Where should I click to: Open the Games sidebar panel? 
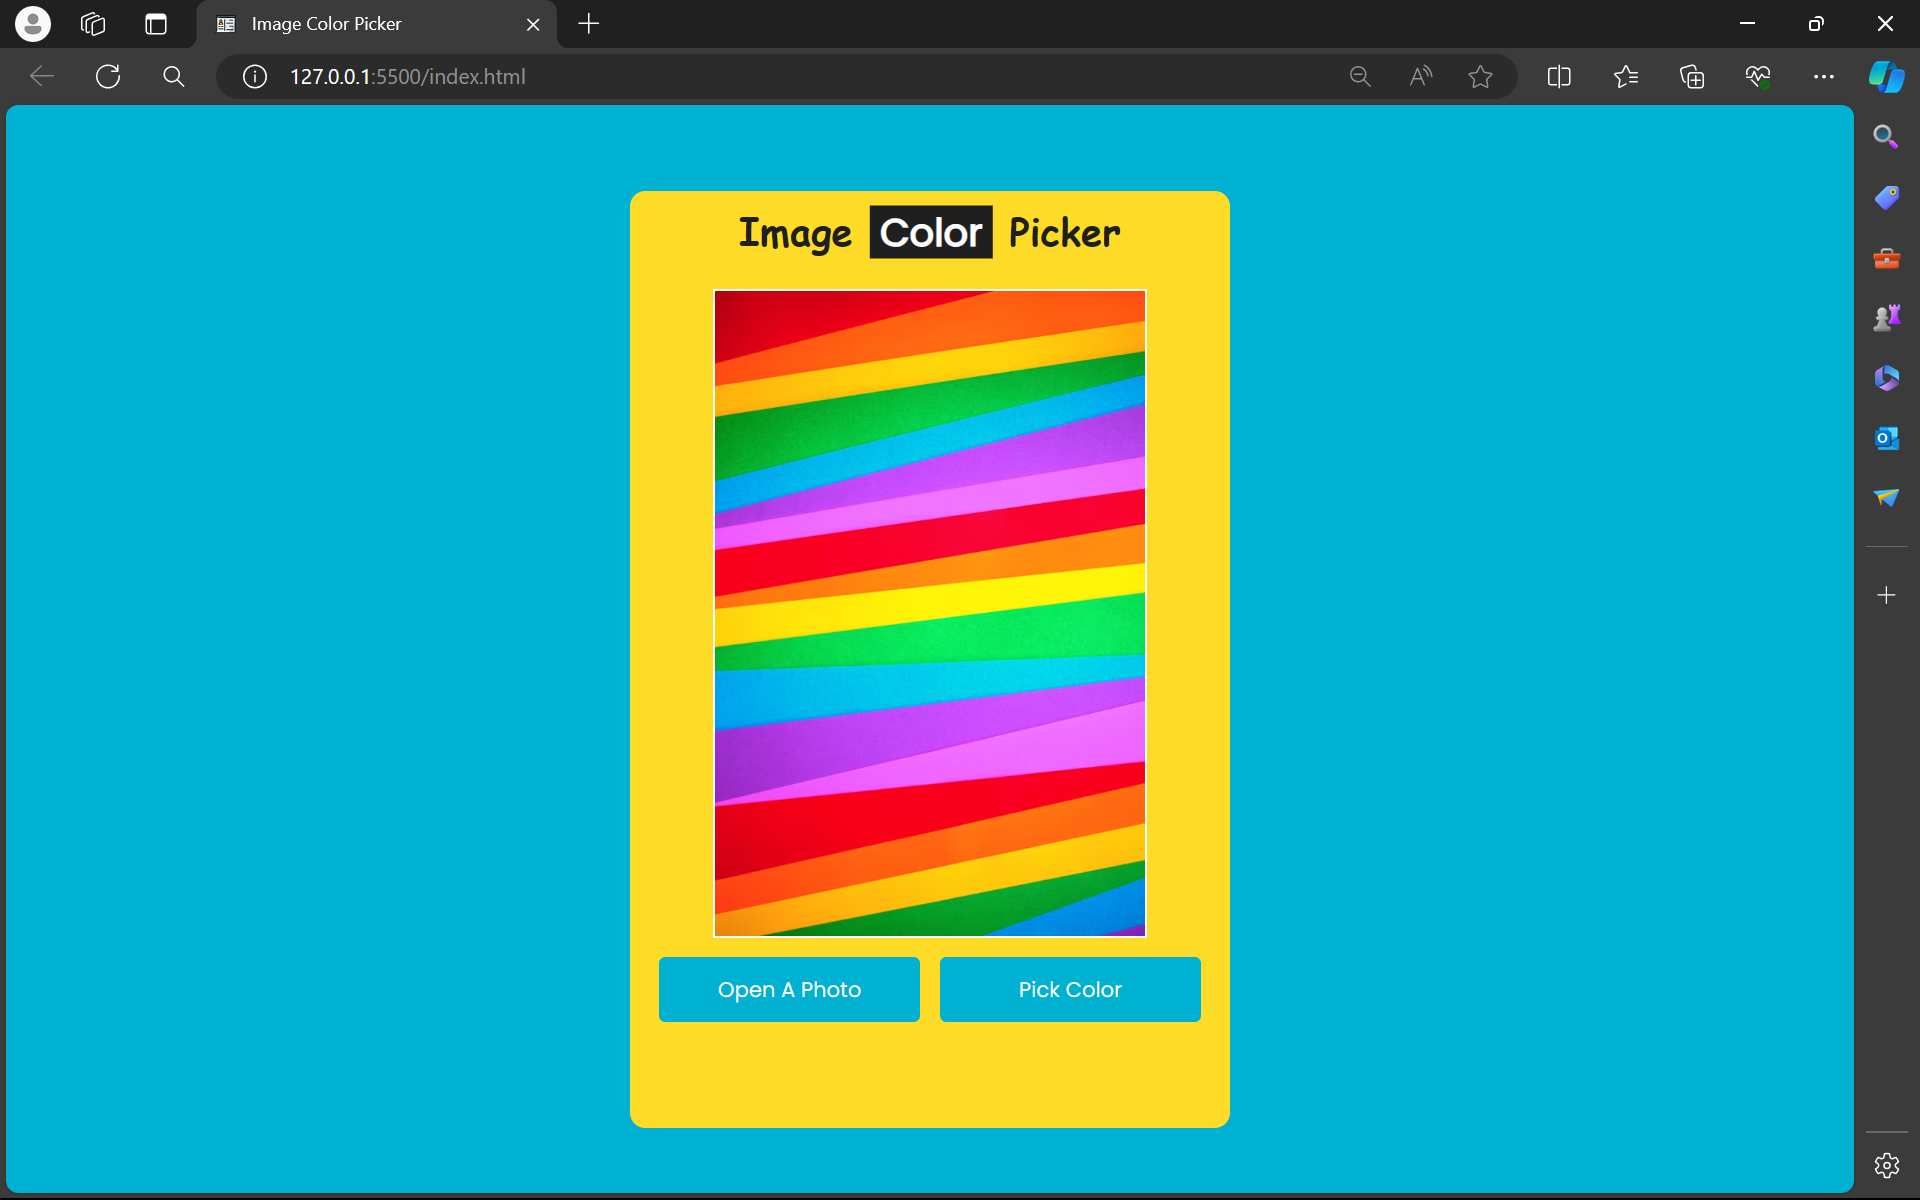(x=1886, y=317)
